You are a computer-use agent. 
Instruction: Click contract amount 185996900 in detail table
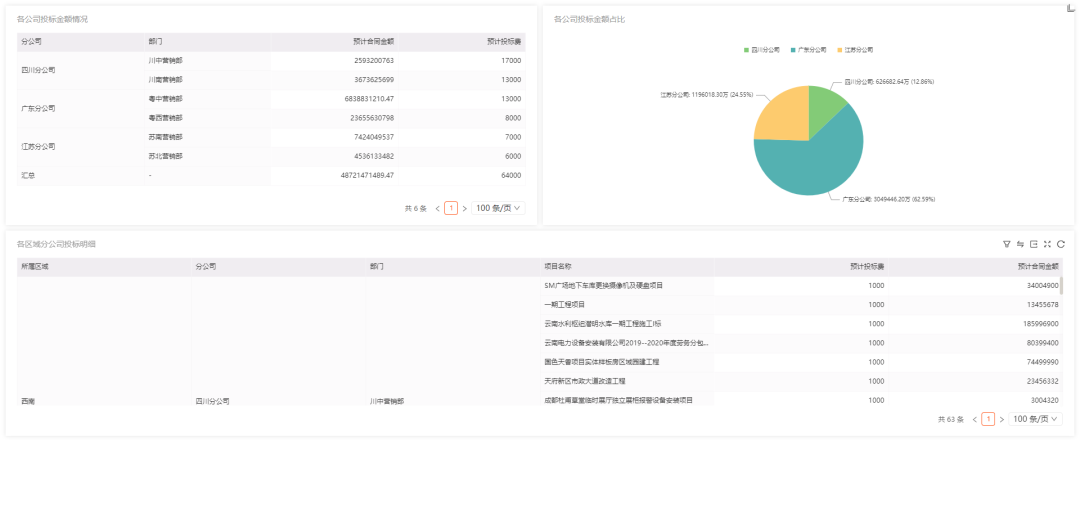click(x=1041, y=324)
